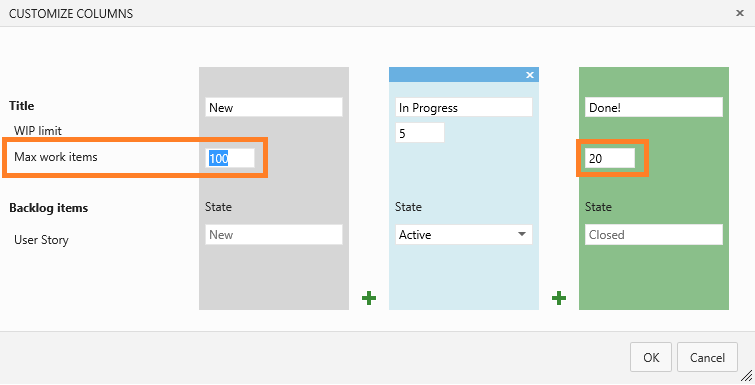The height and width of the screenshot is (385, 755).
Task: Confirm changes with the OK button
Action: coord(651,357)
